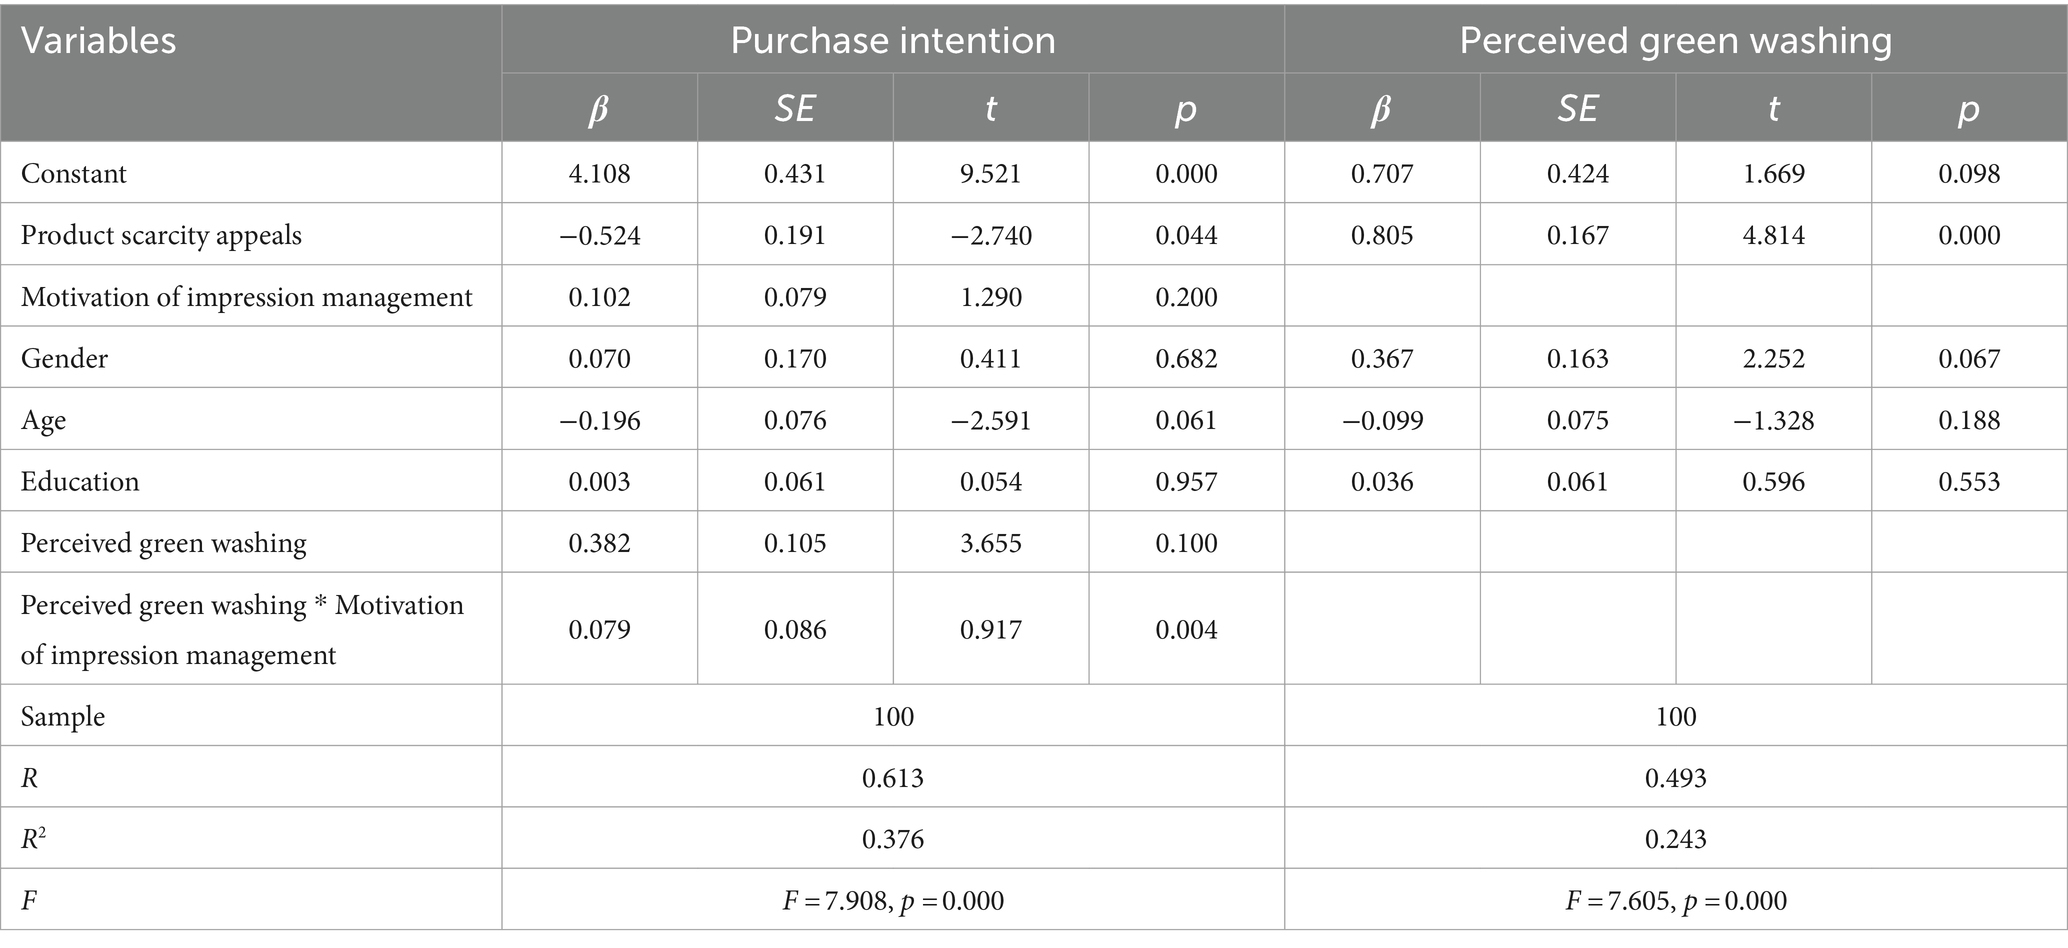Select the F = 7.605 statistic cell

[x=1676, y=901]
